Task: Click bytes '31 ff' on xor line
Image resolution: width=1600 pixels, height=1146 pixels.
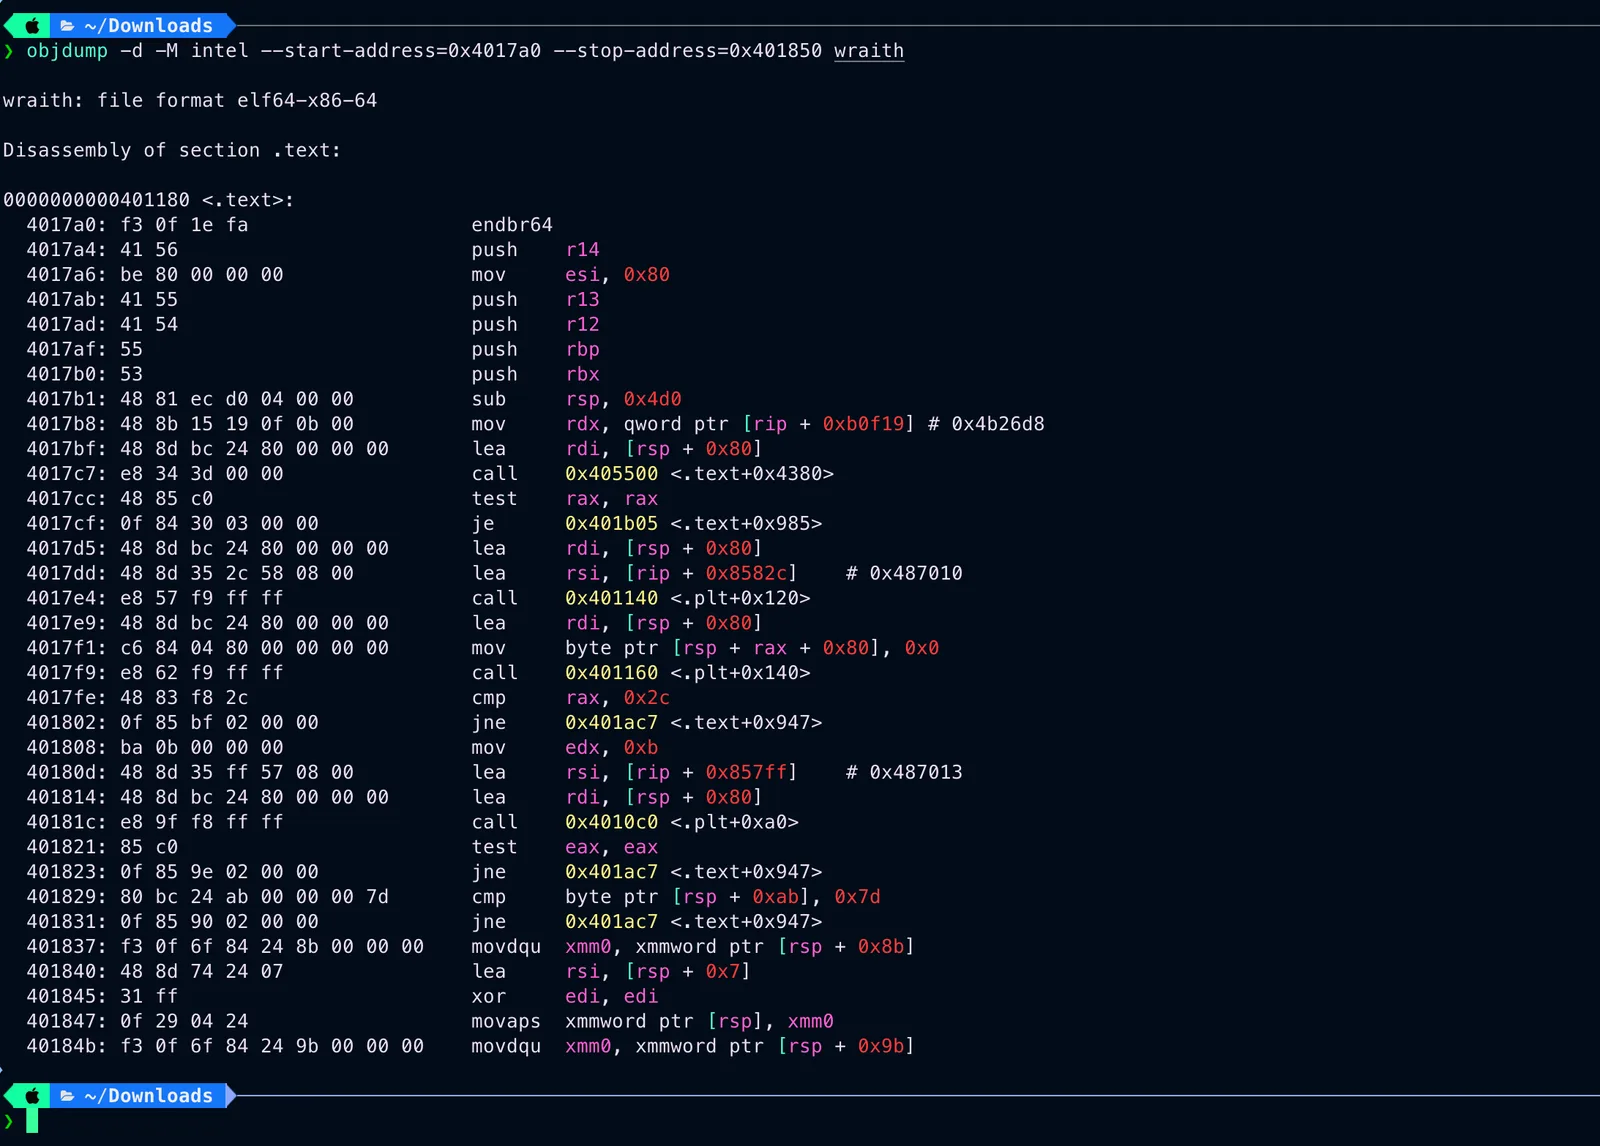Action: tap(149, 996)
